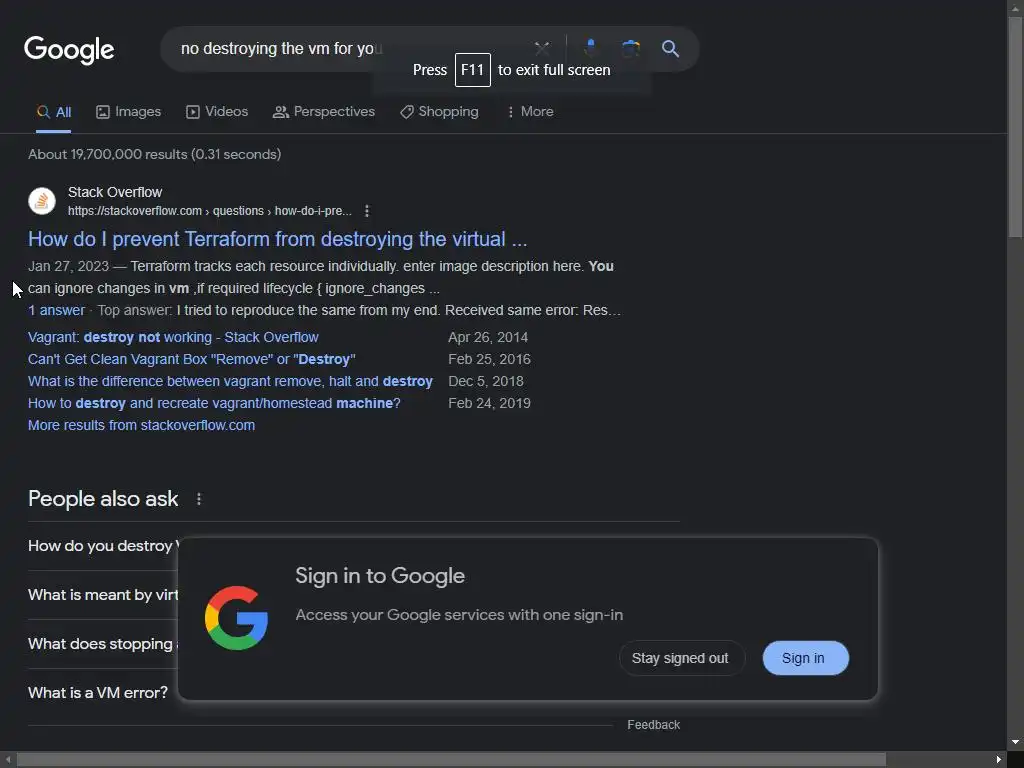Click the 'Feb 25, 2016' date
1024x768 pixels.
(x=489, y=359)
